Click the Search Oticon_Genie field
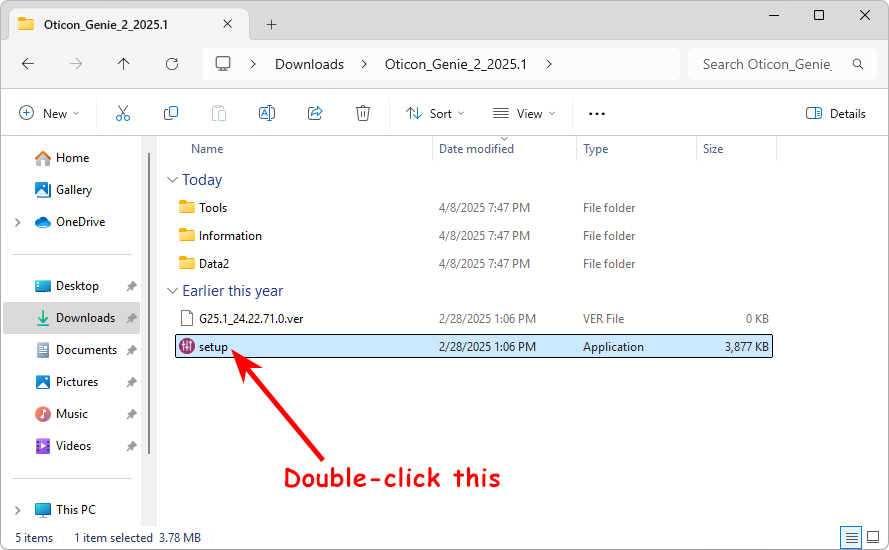The height and width of the screenshot is (550, 889). click(x=766, y=64)
